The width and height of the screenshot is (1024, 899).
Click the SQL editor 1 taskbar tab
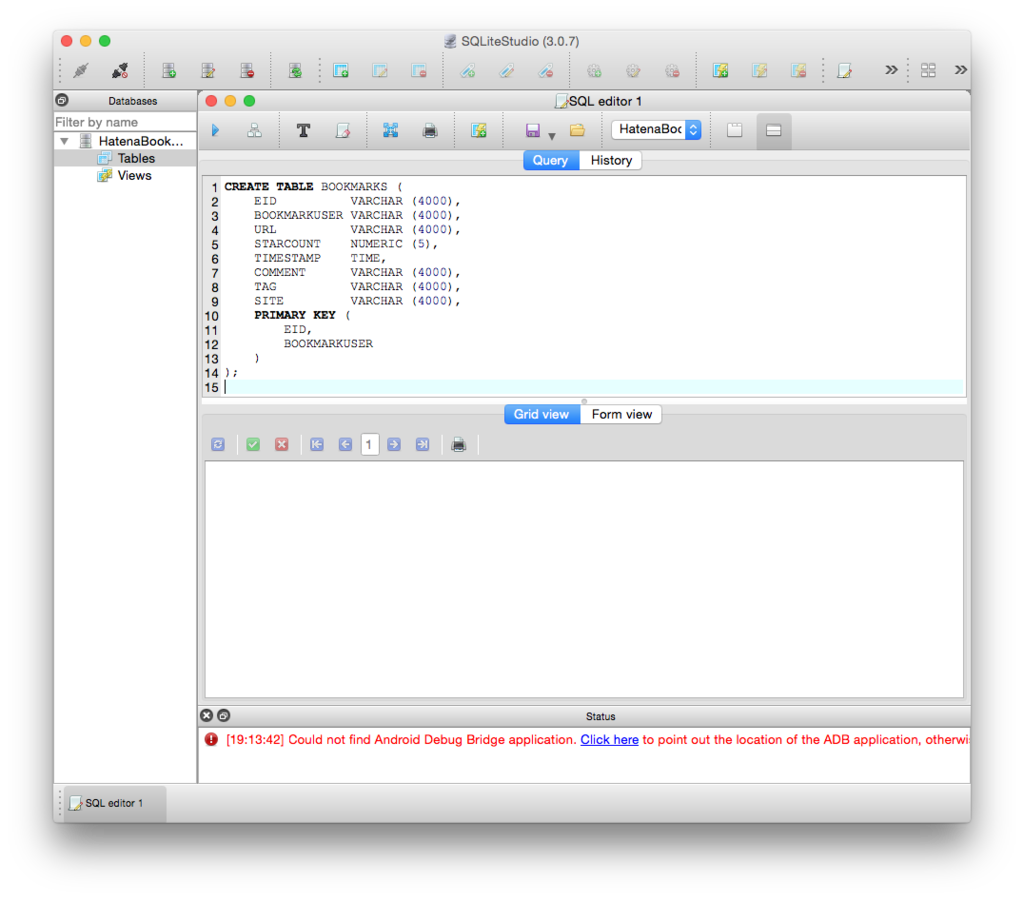pos(115,803)
